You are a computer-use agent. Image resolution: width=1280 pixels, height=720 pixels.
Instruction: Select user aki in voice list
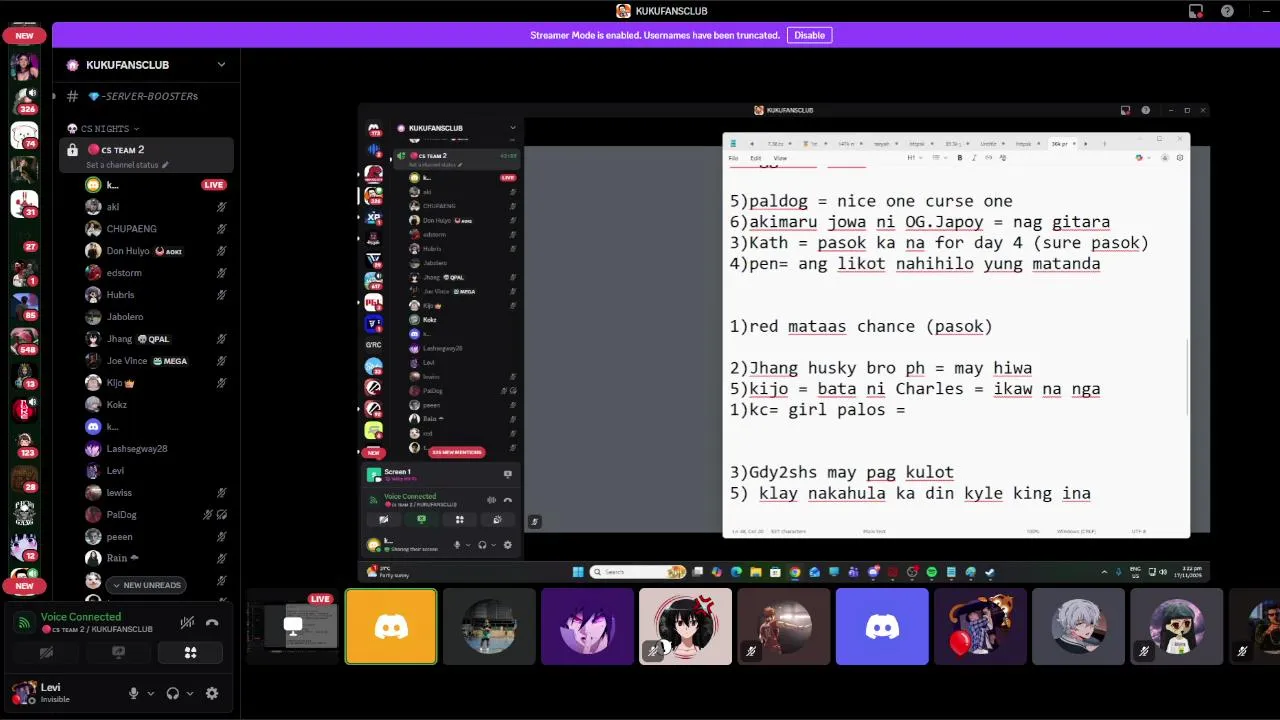tap(156, 207)
